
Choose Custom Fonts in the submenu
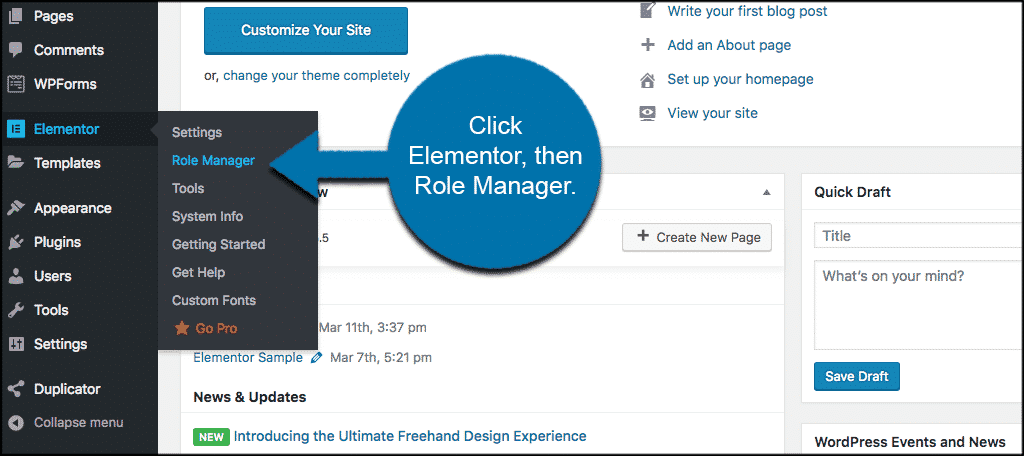point(214,300)
